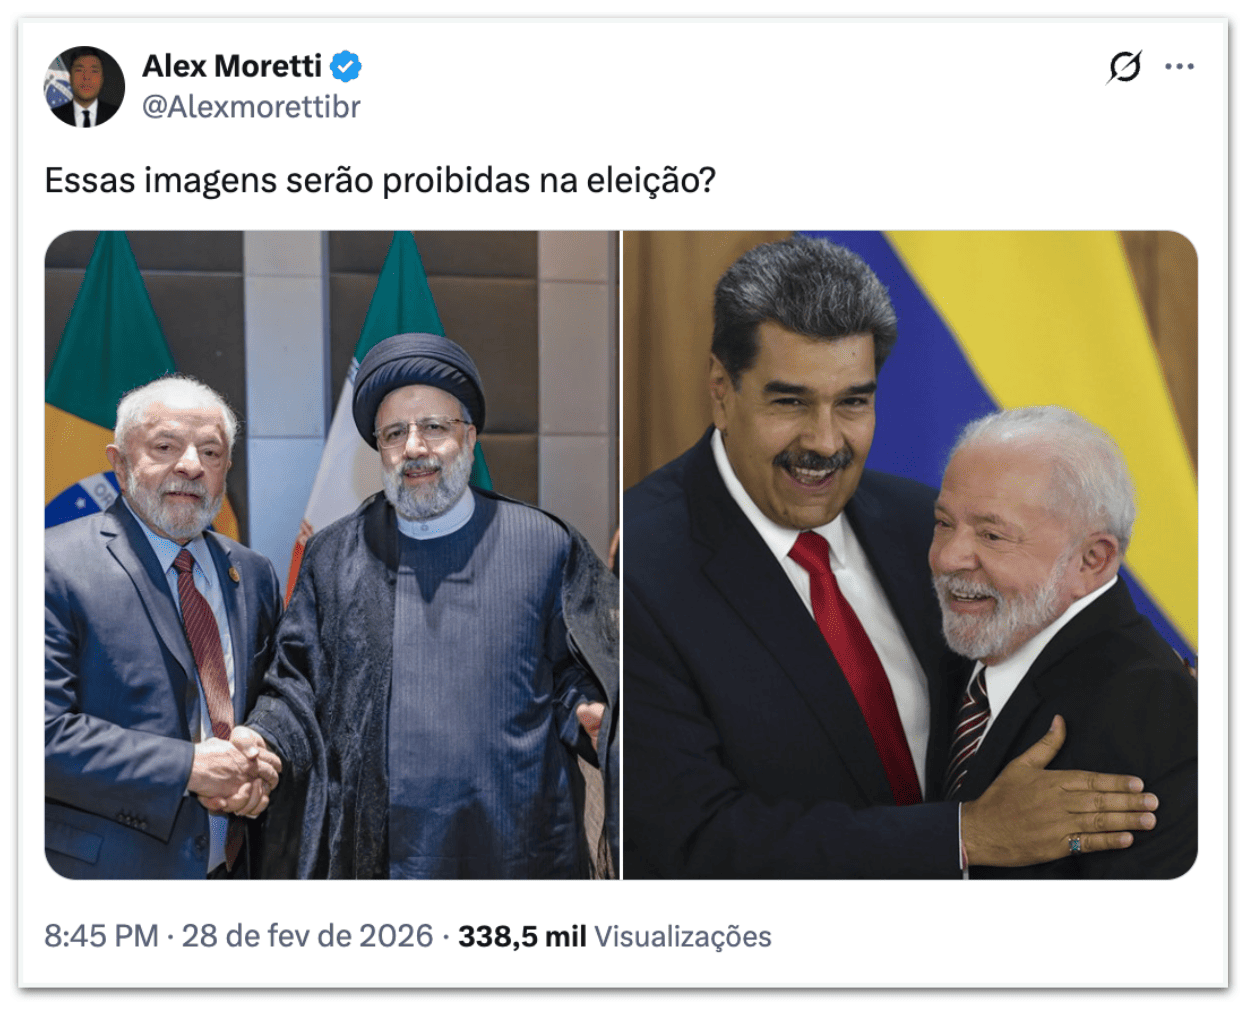Screen dimensions: 1248x1014
Task: Open Alex Moretti's profile avatar
Action: coord(84,86)
